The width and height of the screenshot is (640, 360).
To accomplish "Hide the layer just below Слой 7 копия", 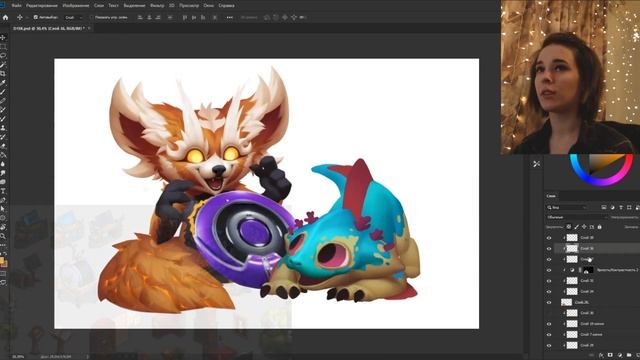I will (549, 345).
